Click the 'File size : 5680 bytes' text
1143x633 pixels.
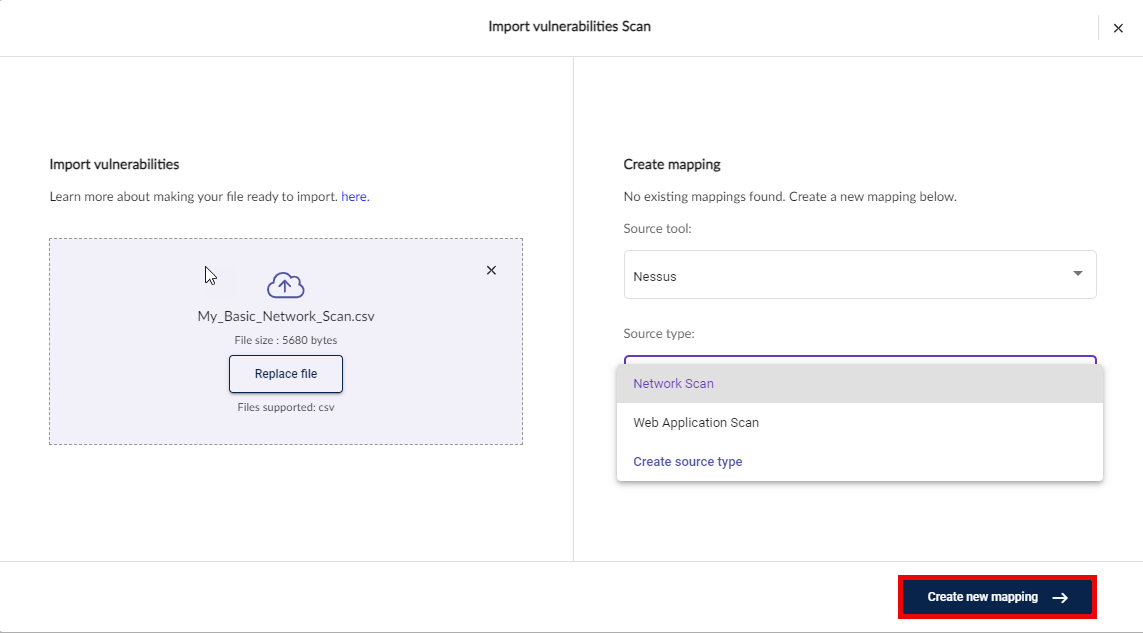pos(286,340)
